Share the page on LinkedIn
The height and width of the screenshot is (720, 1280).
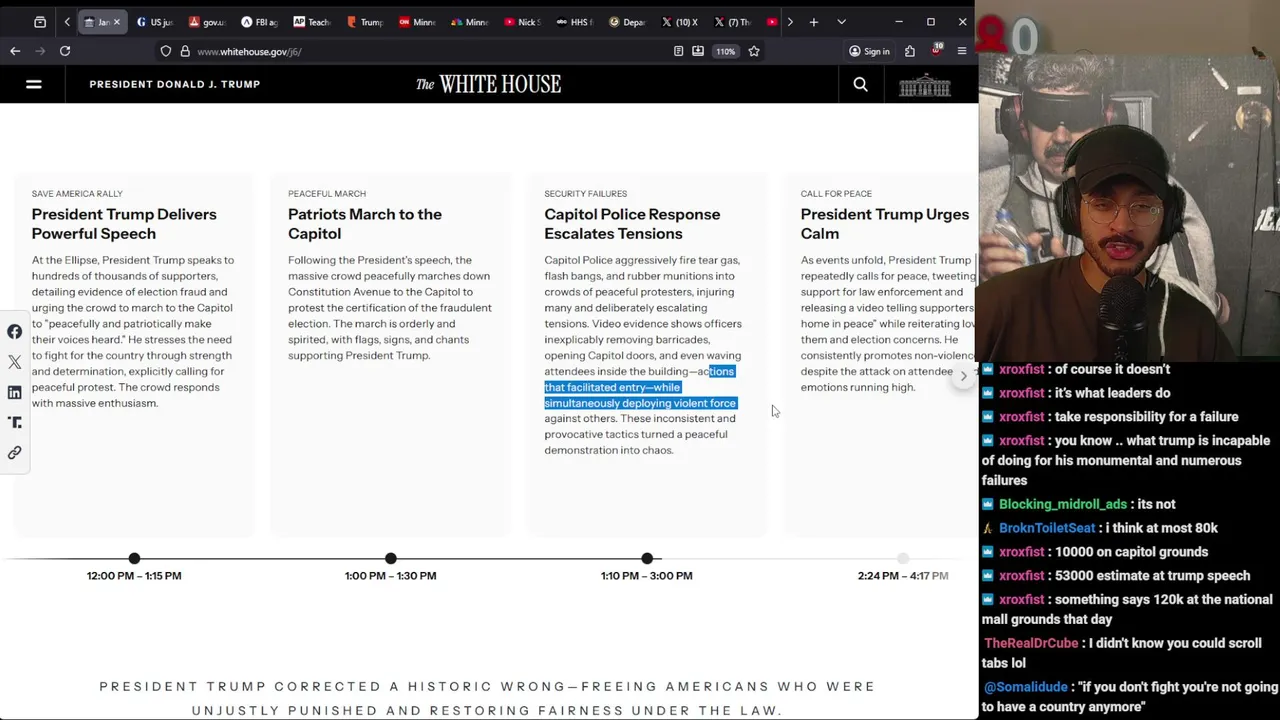14,392
